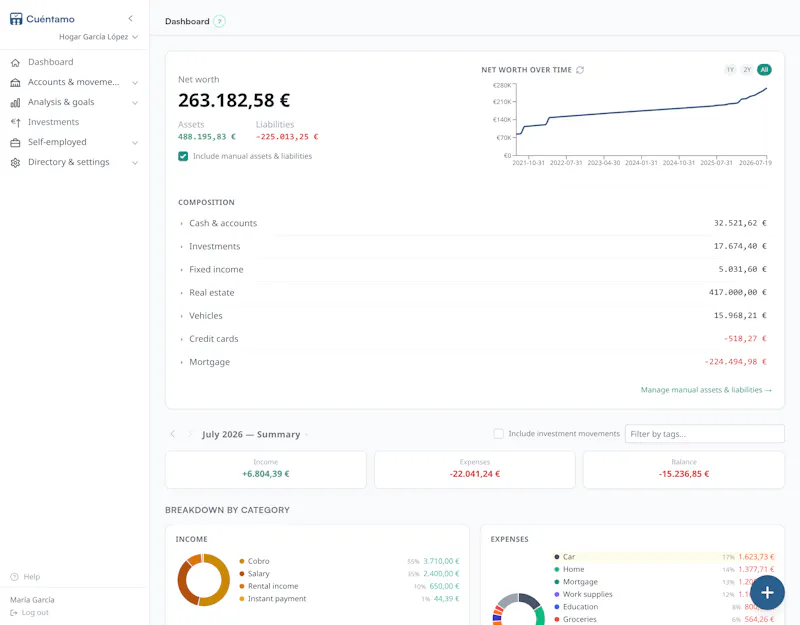Click the Cuéntamo logo icon

pyautogui.click(x=16, y=19)
